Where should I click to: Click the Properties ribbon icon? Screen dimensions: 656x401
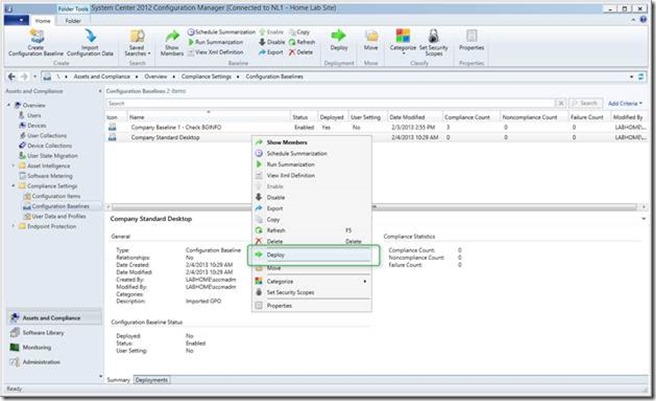coord(472,40)
